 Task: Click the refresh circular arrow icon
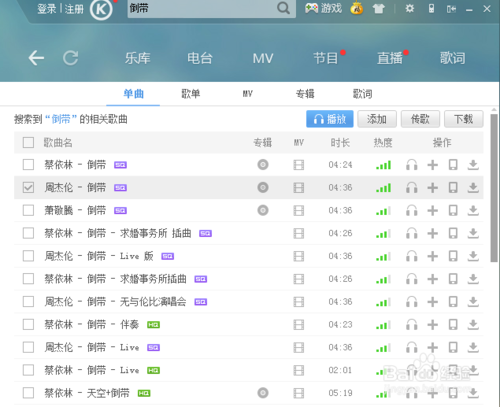[x=71, y=58]
